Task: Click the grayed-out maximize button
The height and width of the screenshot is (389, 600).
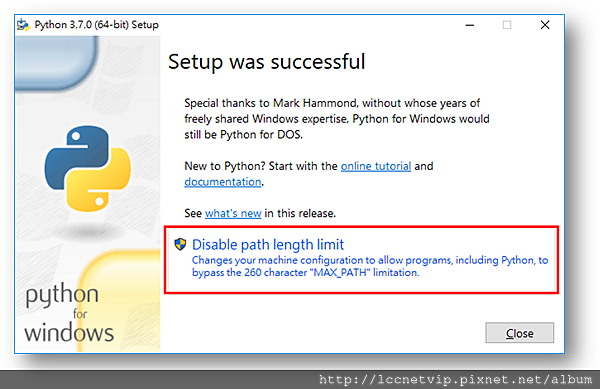Action: point(507,25)
